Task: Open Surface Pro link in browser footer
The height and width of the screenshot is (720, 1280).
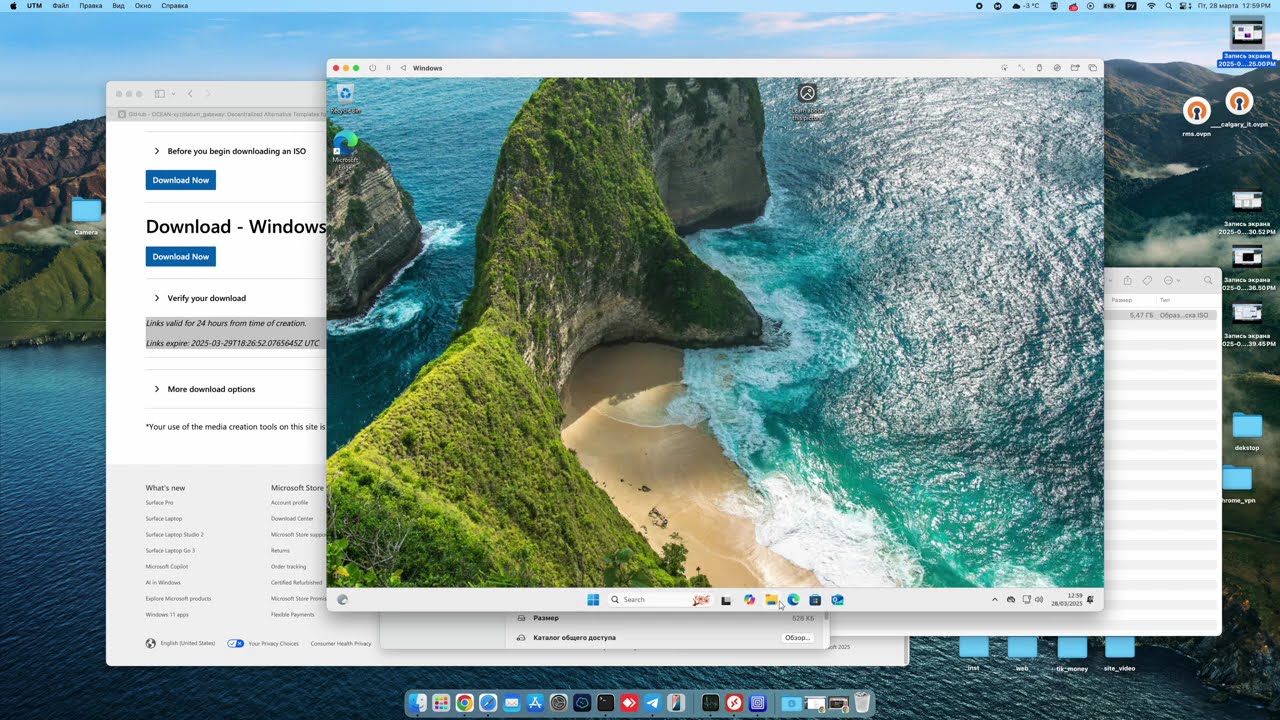Action: tap(159, 503)
